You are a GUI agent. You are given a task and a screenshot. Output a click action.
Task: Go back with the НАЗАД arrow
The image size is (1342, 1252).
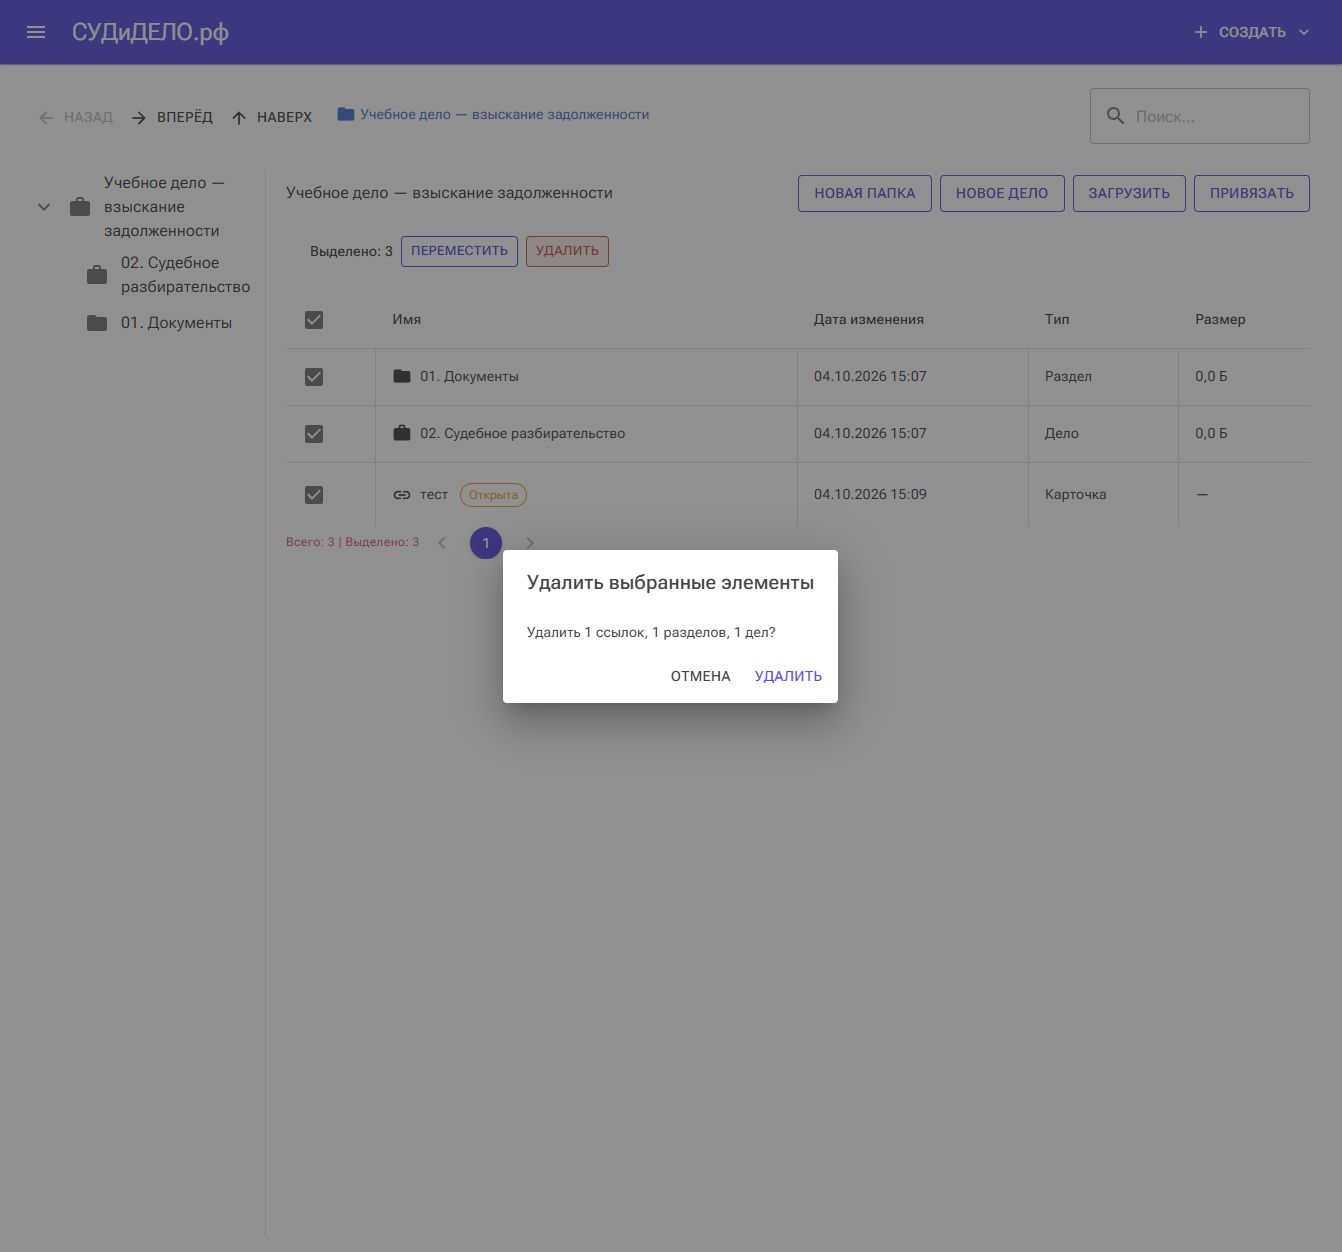coord(46,117)
